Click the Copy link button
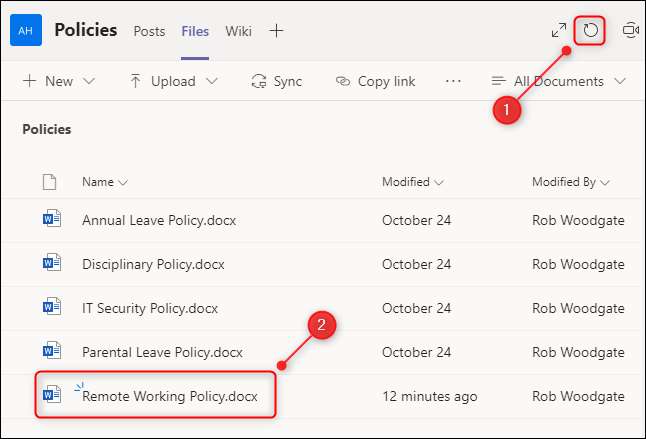646x439 pixels. [375, 81]
